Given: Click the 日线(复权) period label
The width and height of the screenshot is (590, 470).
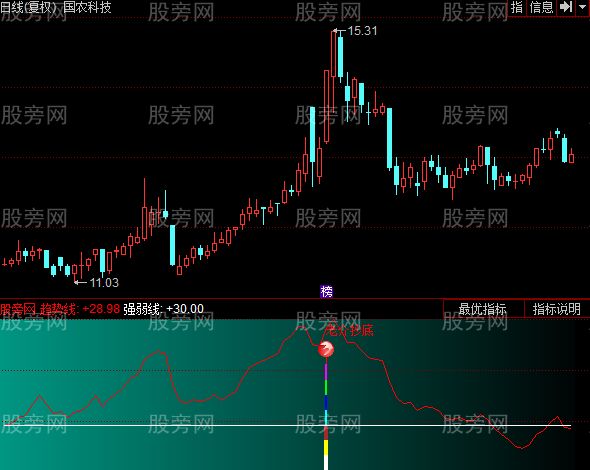Looking at the screenshot, I should point(28,7).
